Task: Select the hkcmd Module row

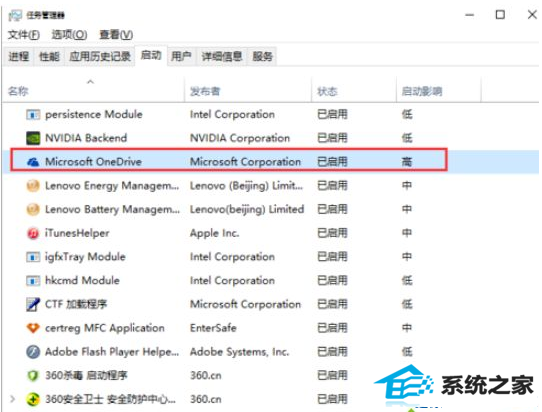Action: 271,281
